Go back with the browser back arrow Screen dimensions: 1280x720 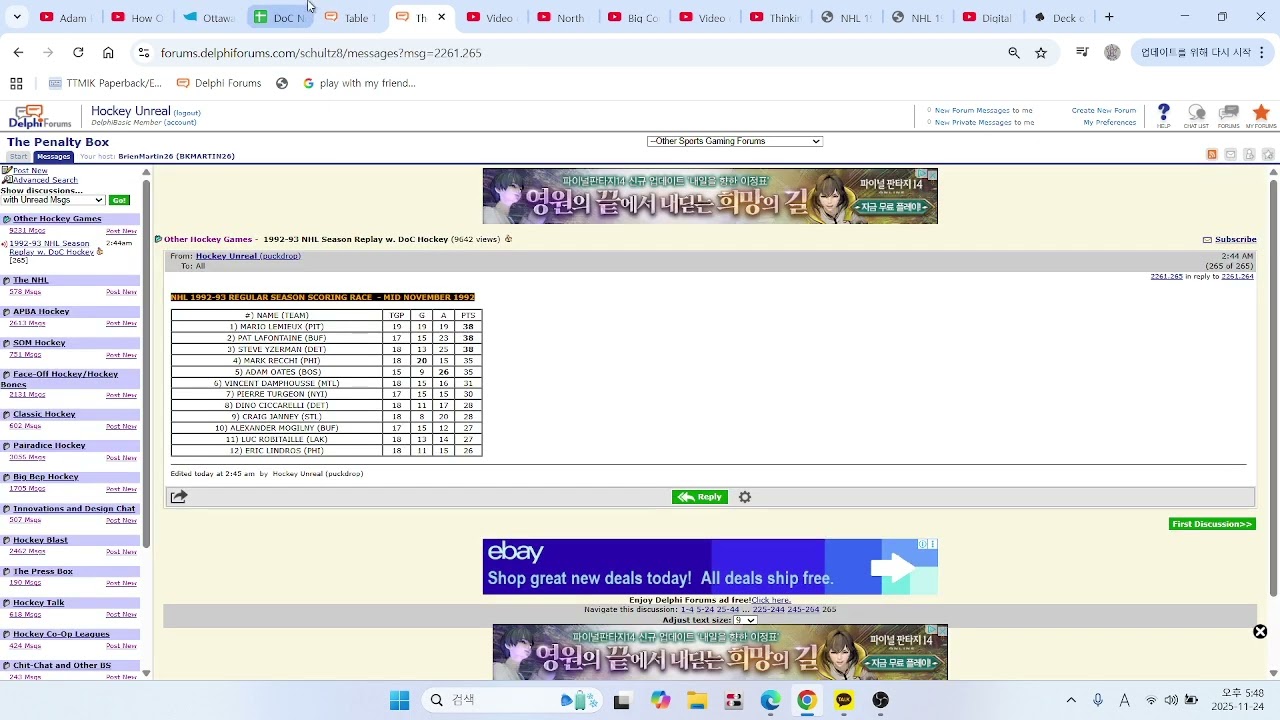point(18,53)
